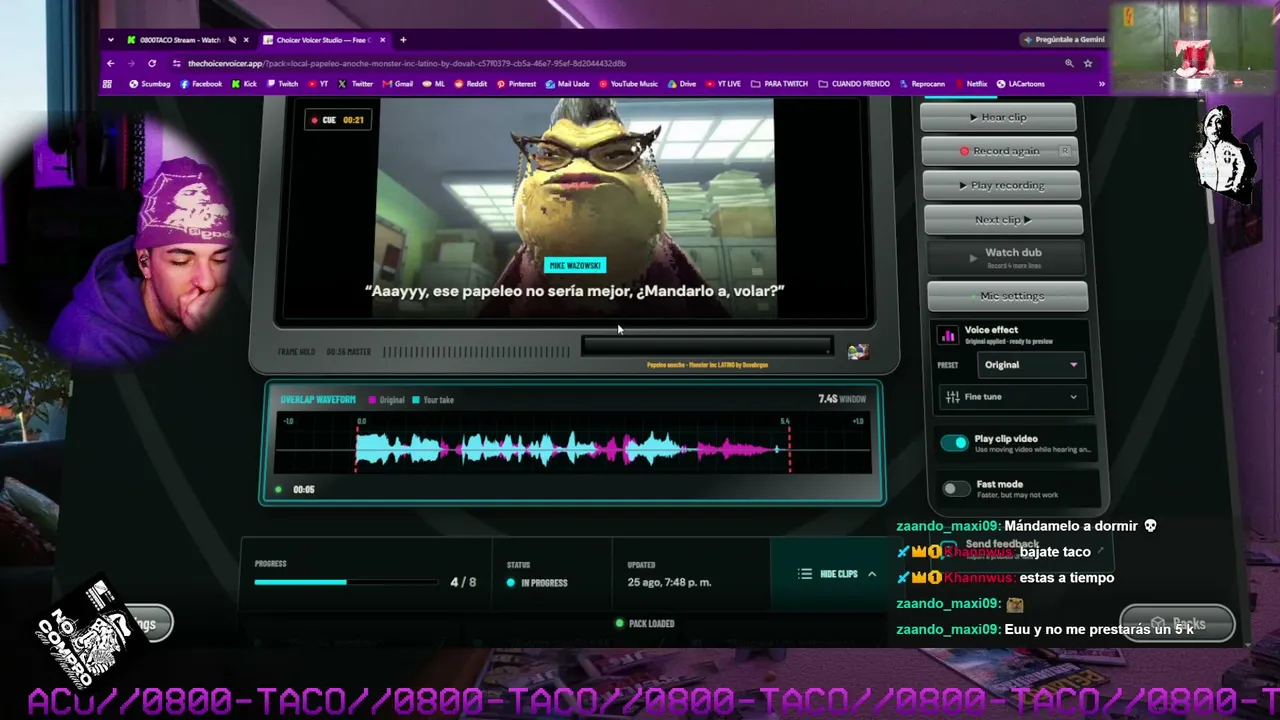This screenshot has height=720, width=1280.
Task: Click the Original legend in waveform header
Action: (387, 400)
